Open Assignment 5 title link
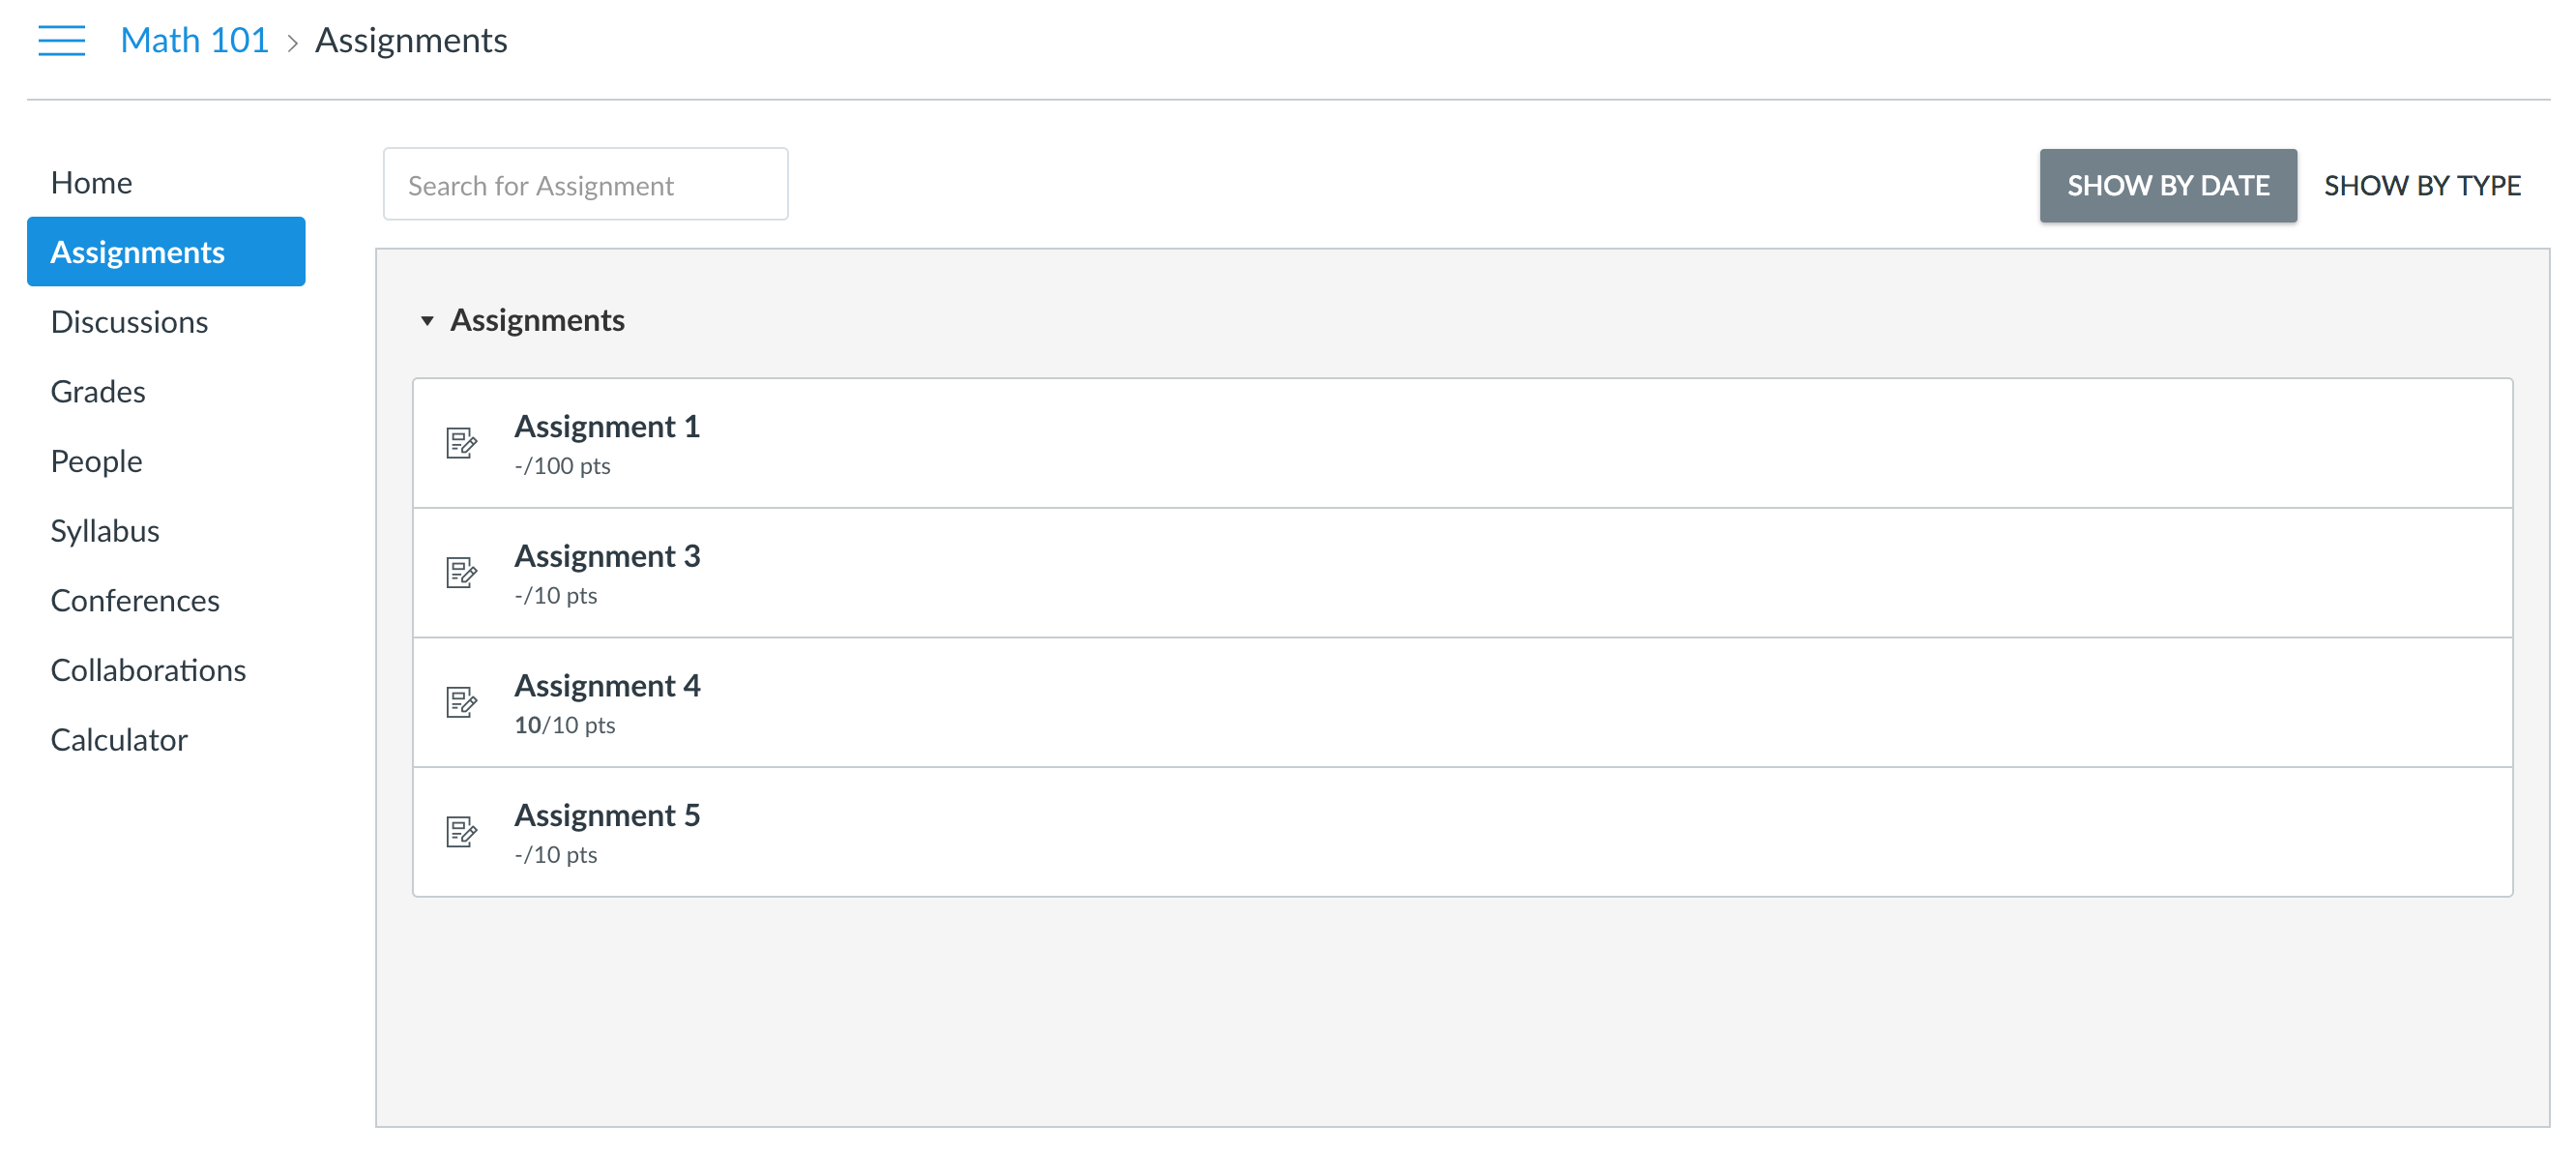 (607, 815)
